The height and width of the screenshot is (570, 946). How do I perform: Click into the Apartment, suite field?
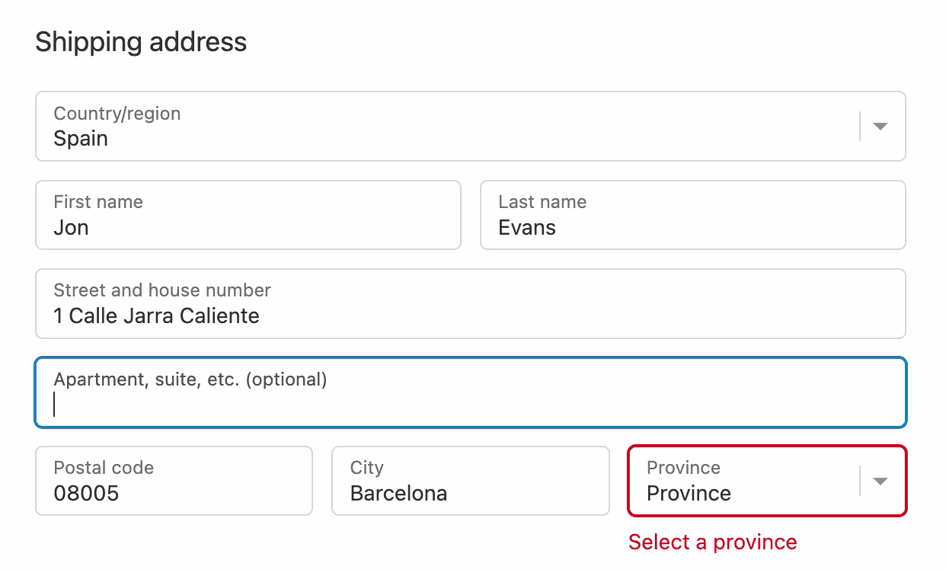click(x=471, y=393)
